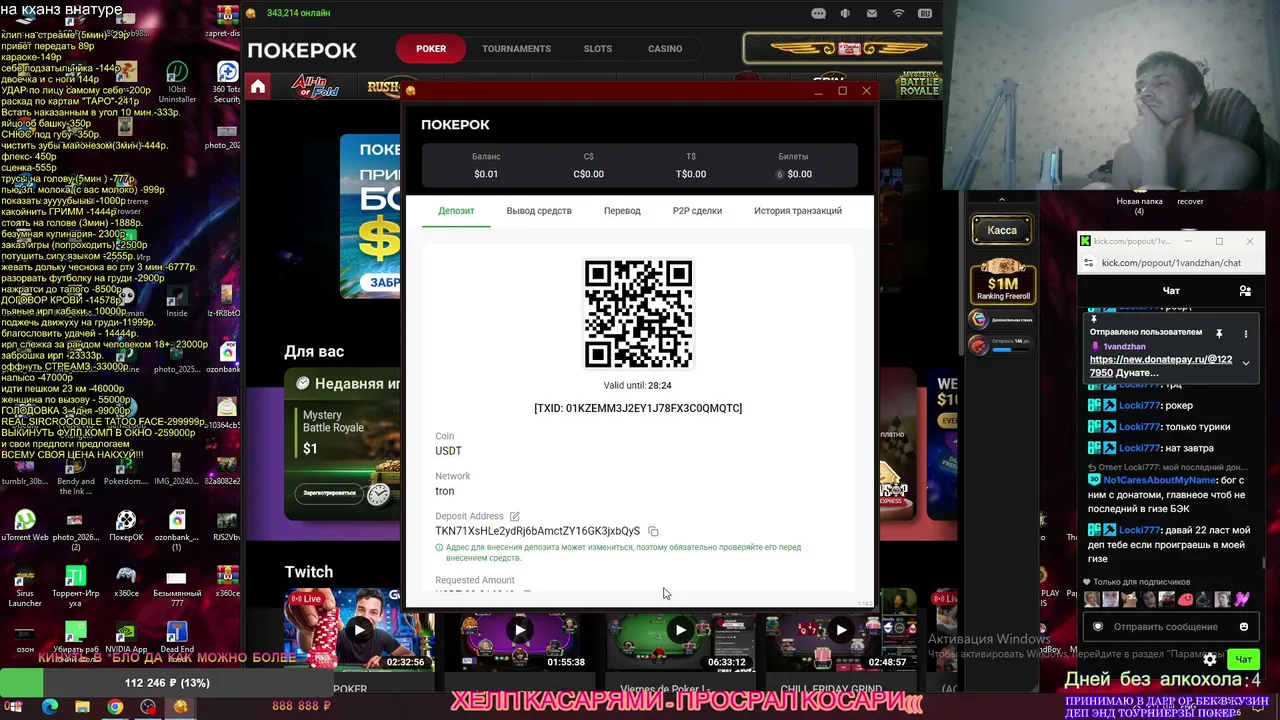Open site information icon in Kick address bar
This screenshot has width=1280, height=720.
pyautogui.click(x=1088, y=263)
